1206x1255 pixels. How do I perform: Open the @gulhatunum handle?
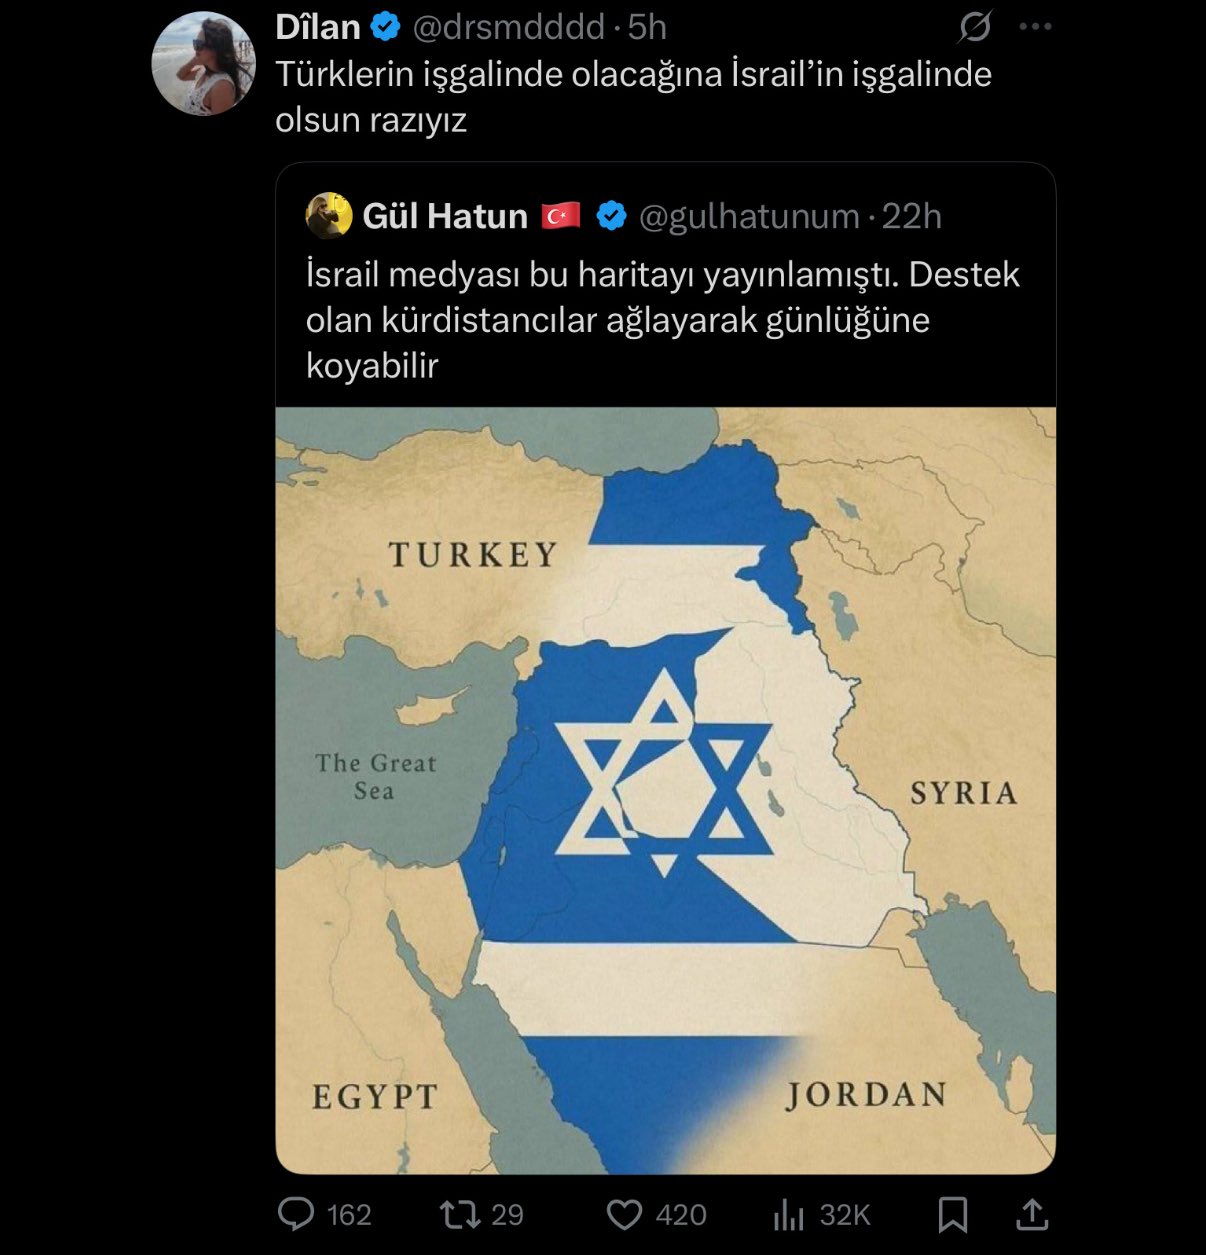749,216
